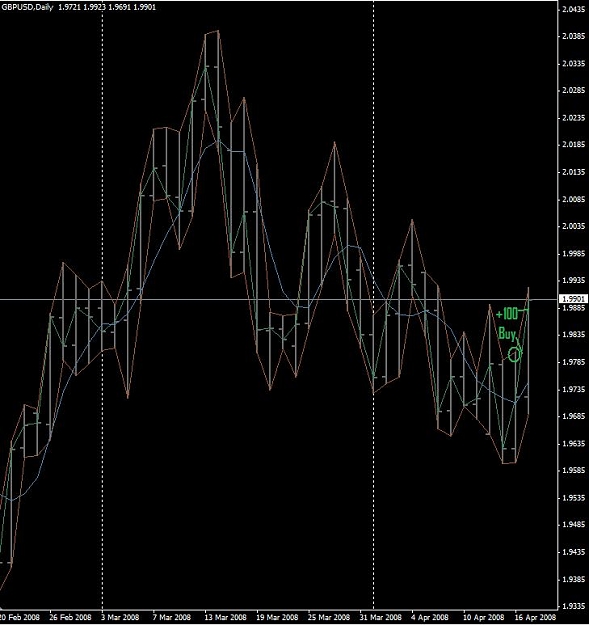Select the 1.9901 current price label
589x625 pixels.
point(574,299)
